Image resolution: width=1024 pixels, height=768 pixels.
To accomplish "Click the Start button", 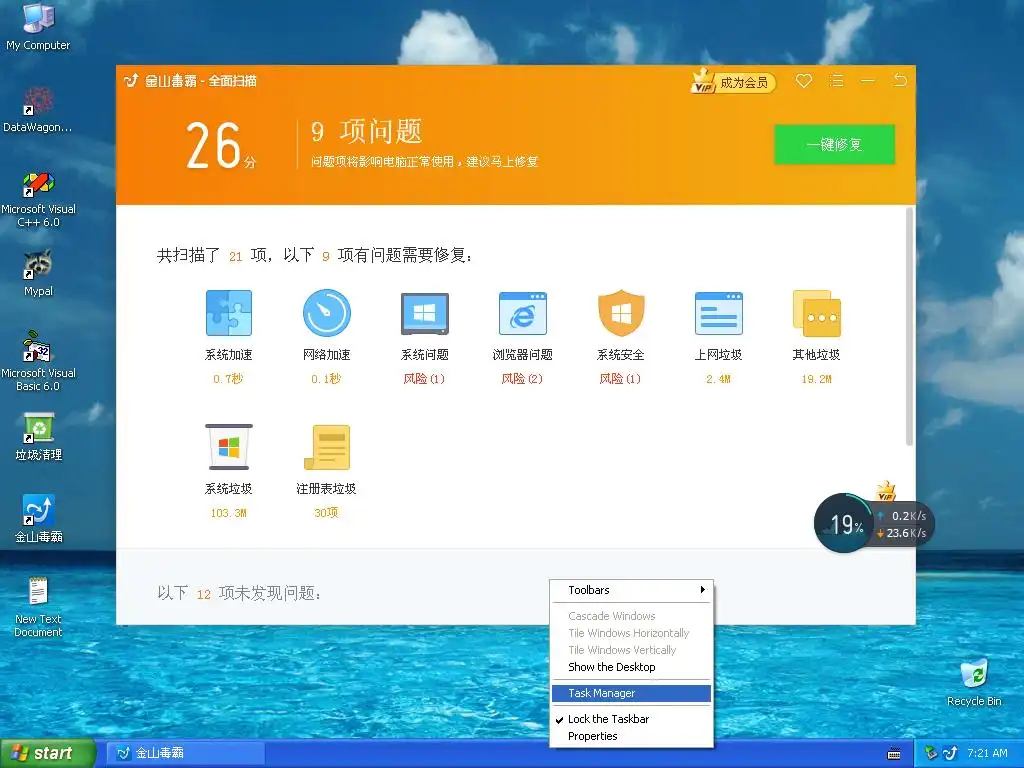I will pyautogui.click(x=48, y=754).
